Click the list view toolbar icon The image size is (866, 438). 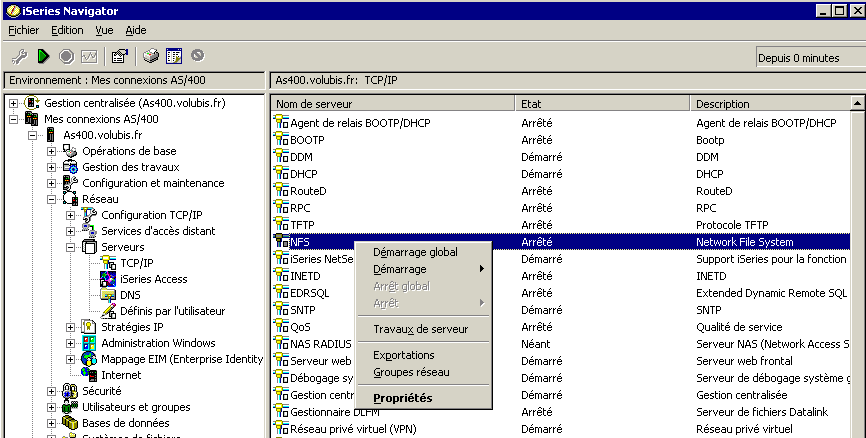click(174, 56)
